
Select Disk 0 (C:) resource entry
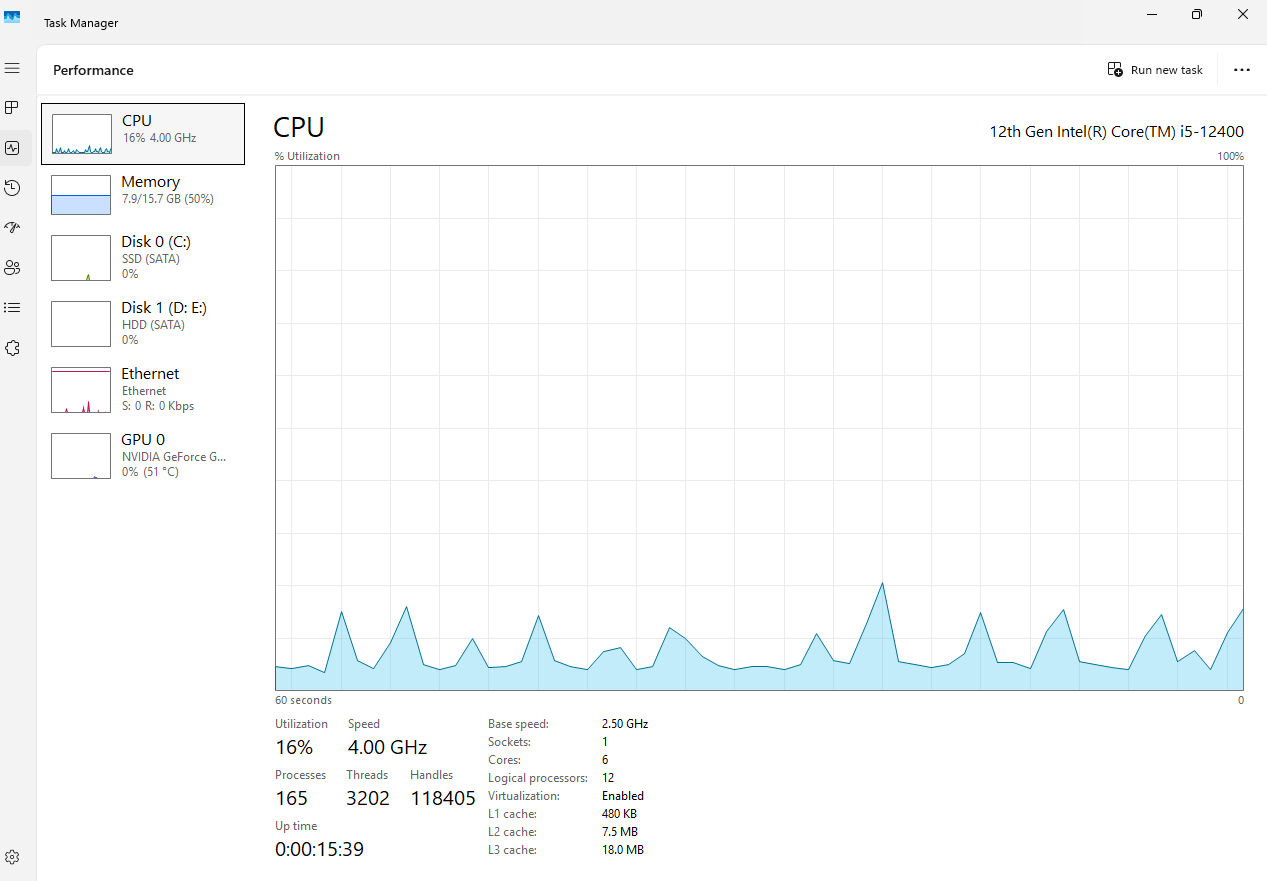point(143,258)
